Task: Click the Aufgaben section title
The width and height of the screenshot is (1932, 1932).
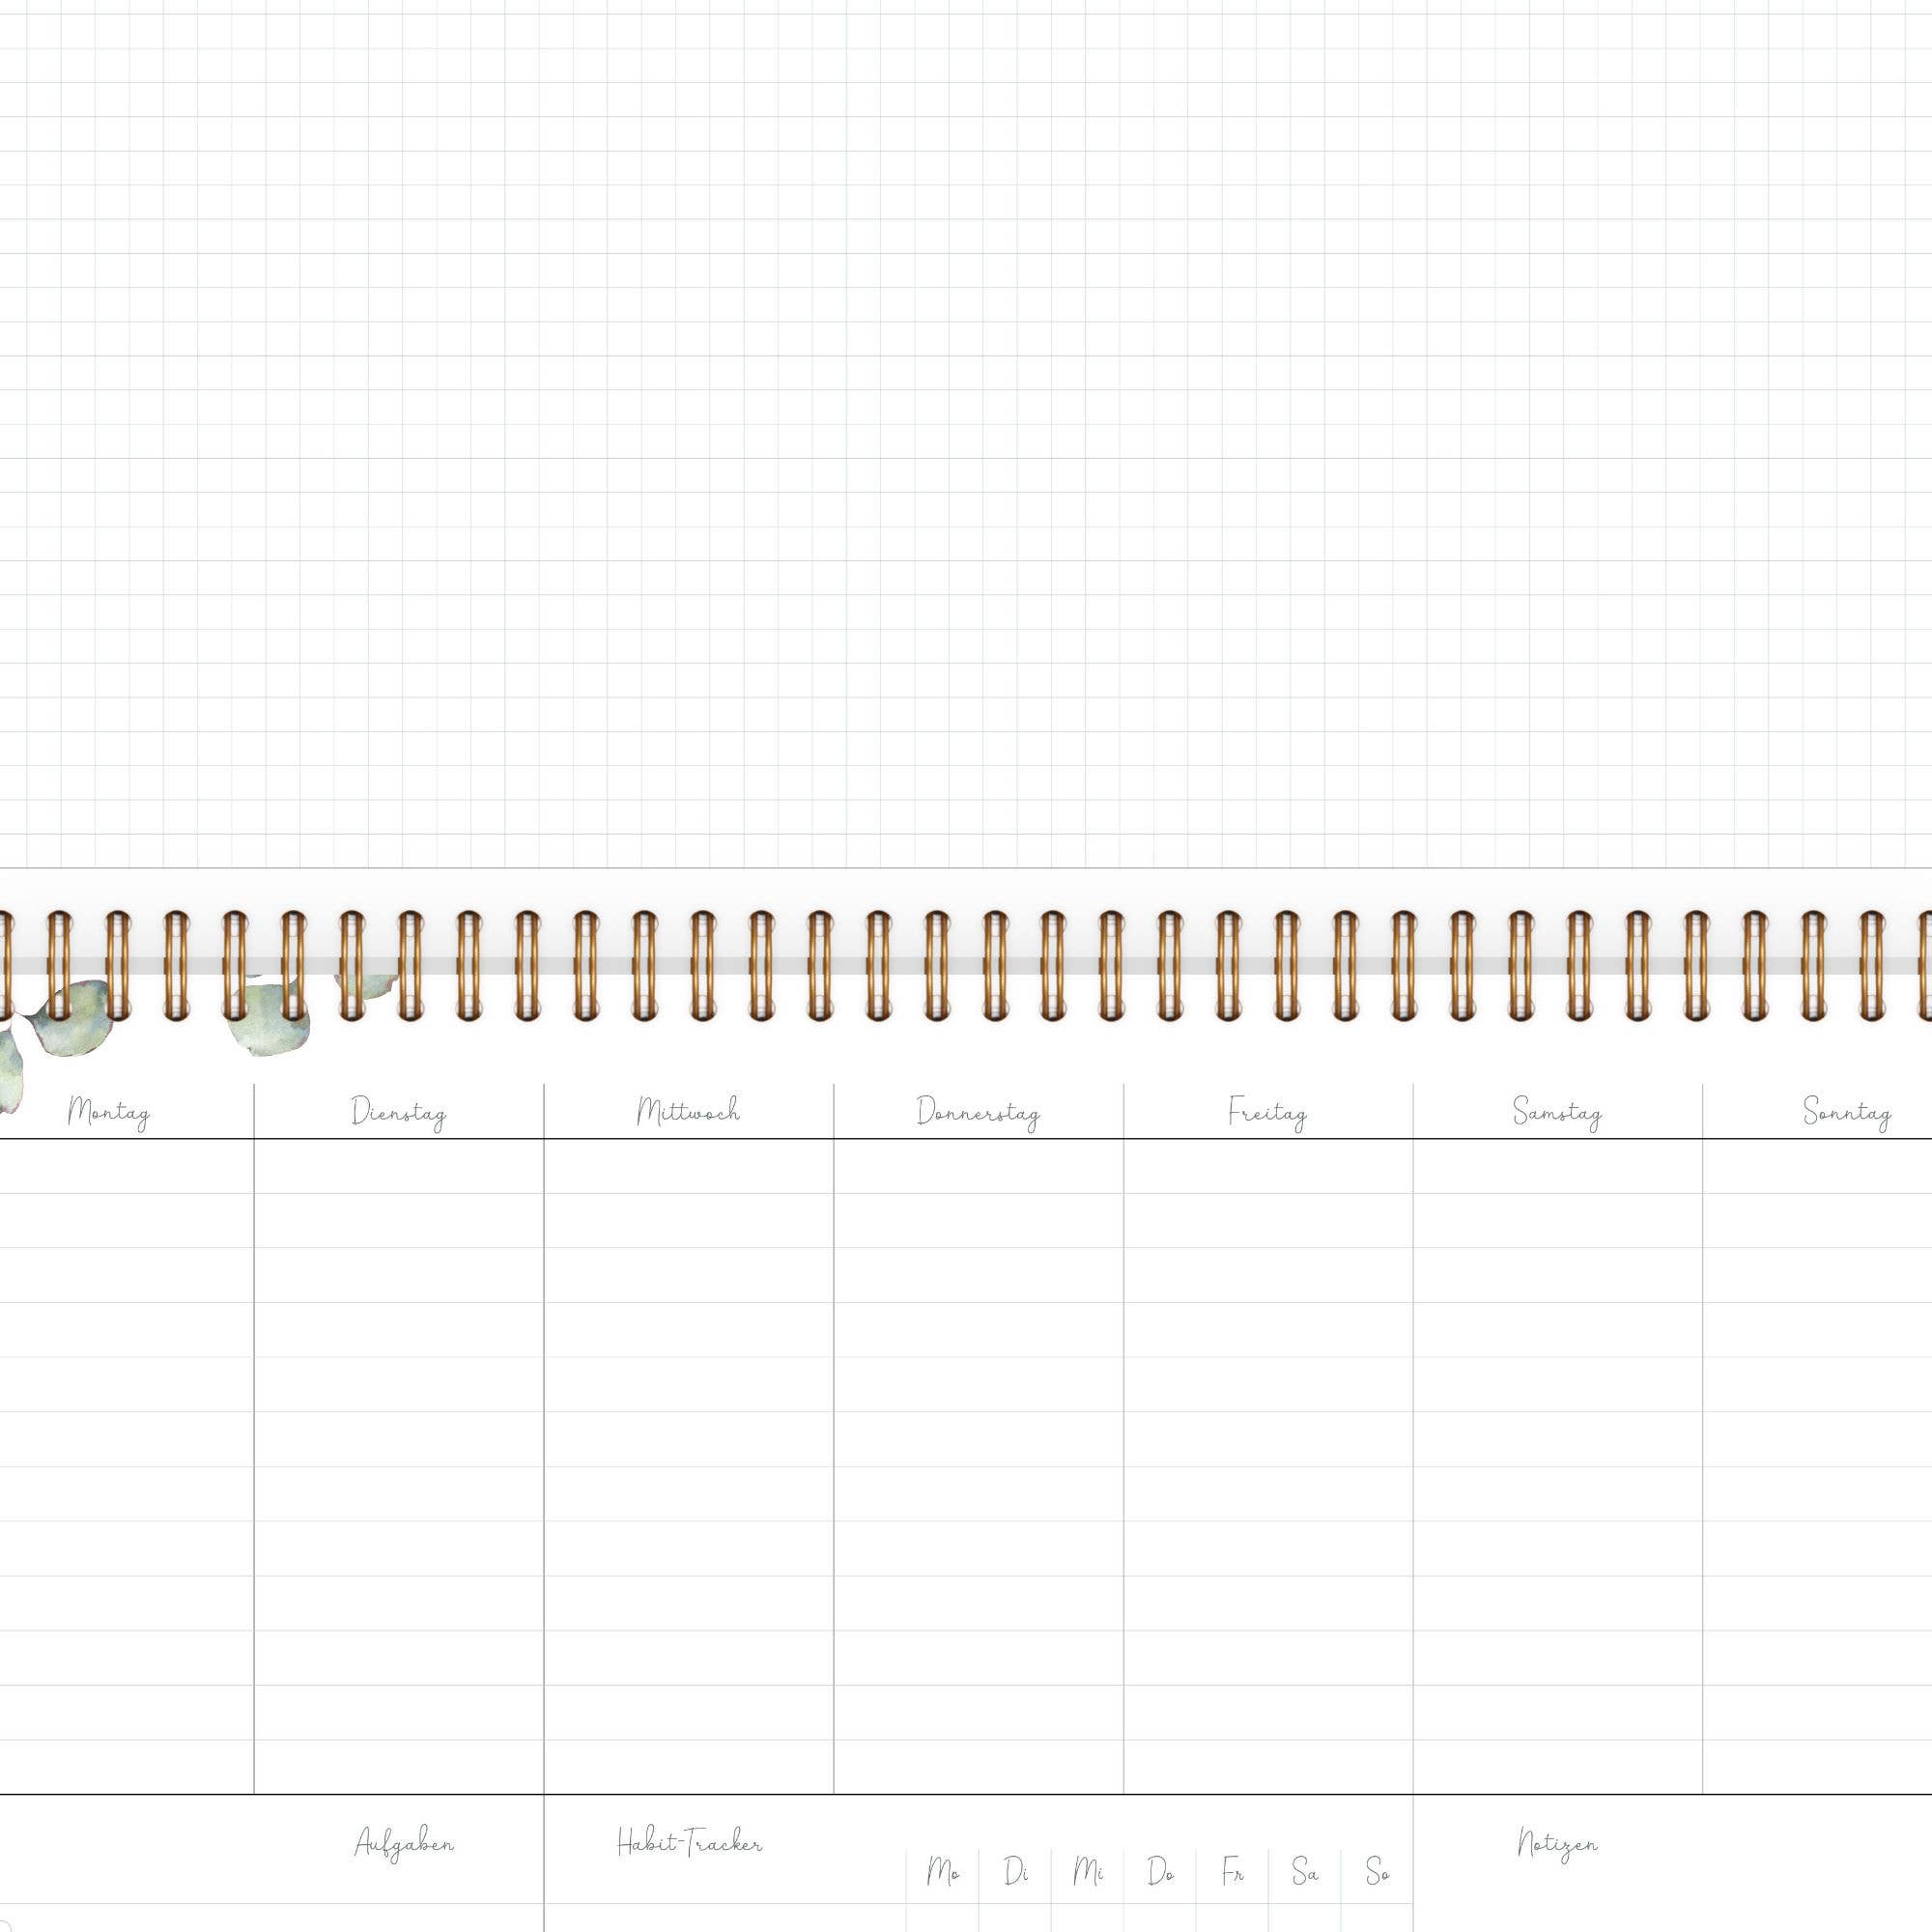Action: coord(404,1844)
